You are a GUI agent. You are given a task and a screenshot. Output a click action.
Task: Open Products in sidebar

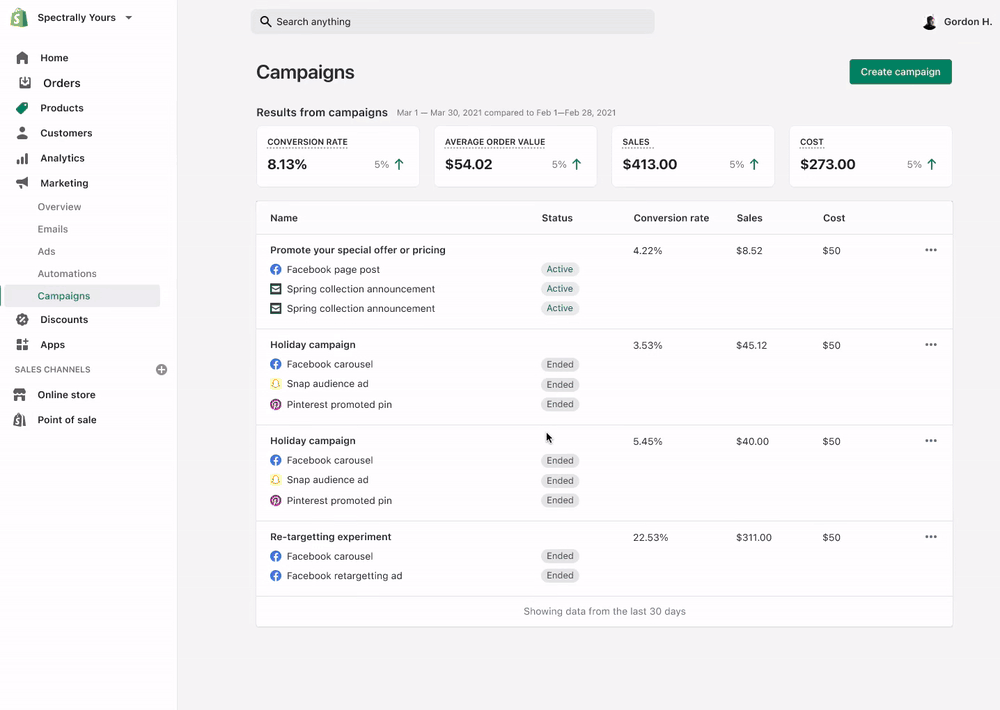(62, 108)
